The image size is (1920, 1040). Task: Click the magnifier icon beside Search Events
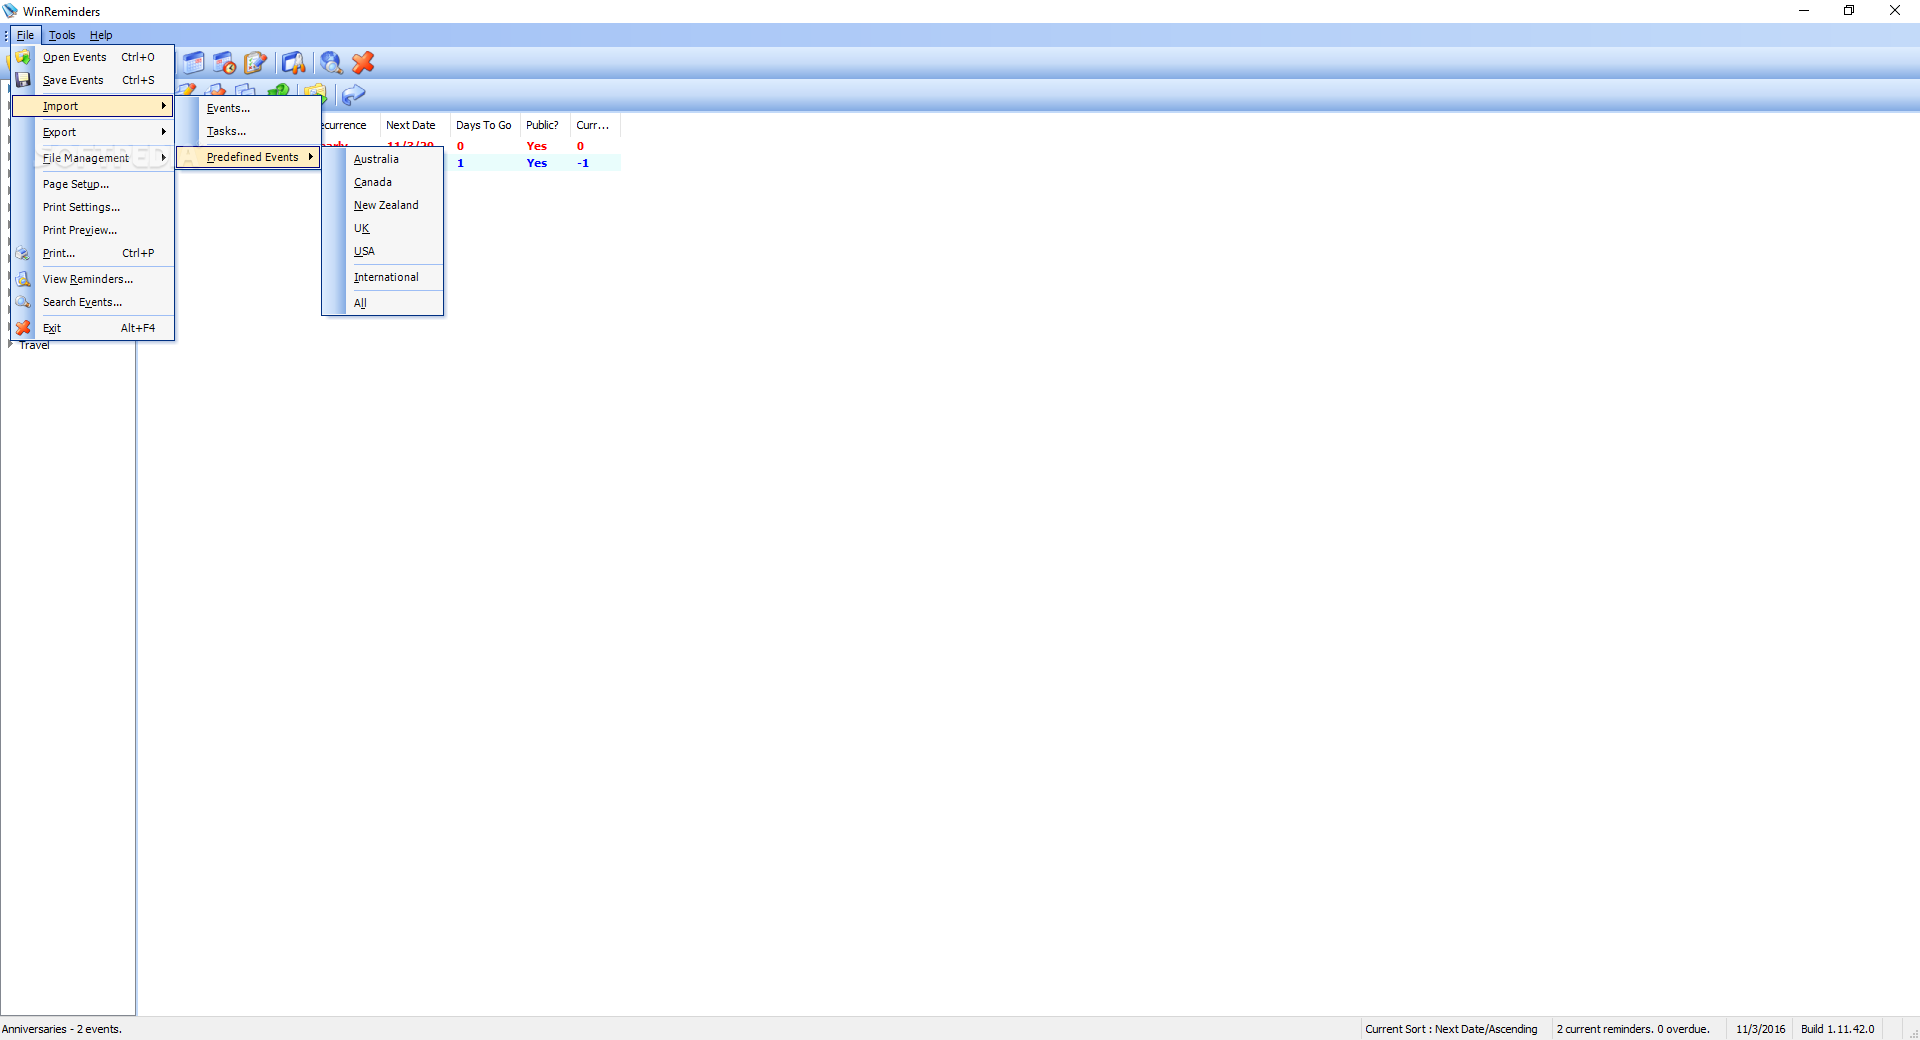click(23, 302)
